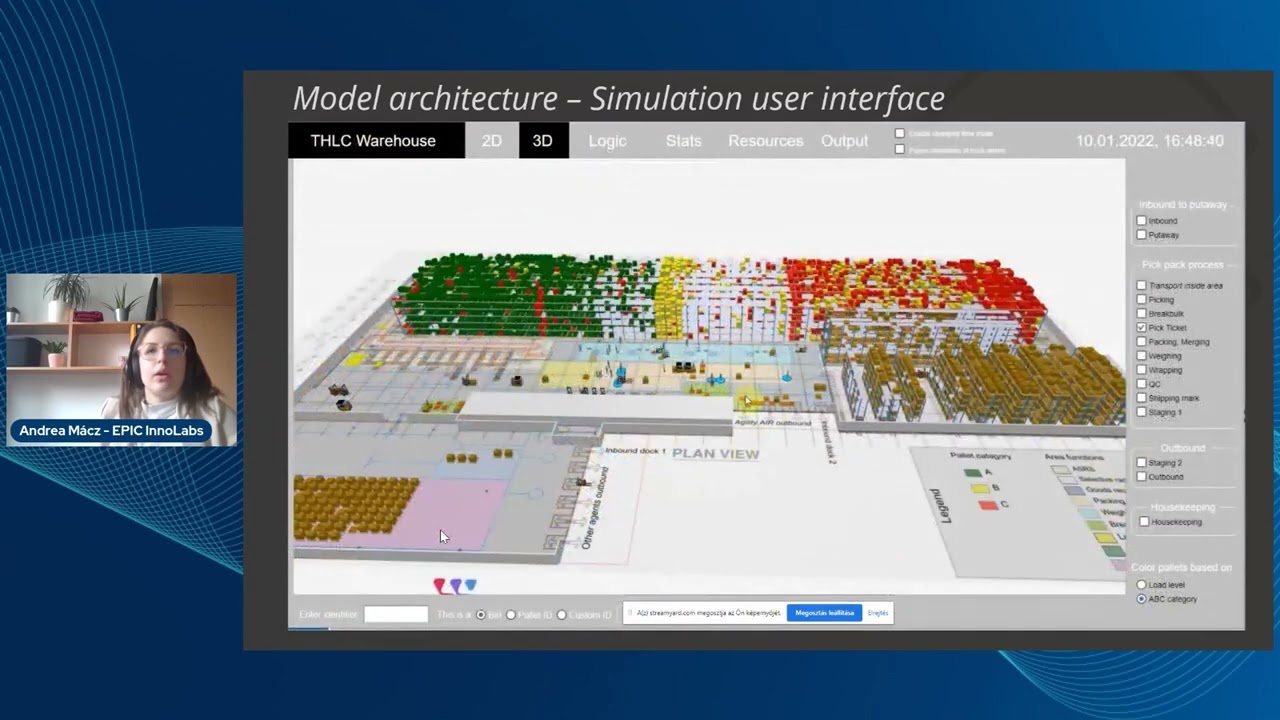
Task: Enable the Weighing checkbox
Action: coord(1142,355)
